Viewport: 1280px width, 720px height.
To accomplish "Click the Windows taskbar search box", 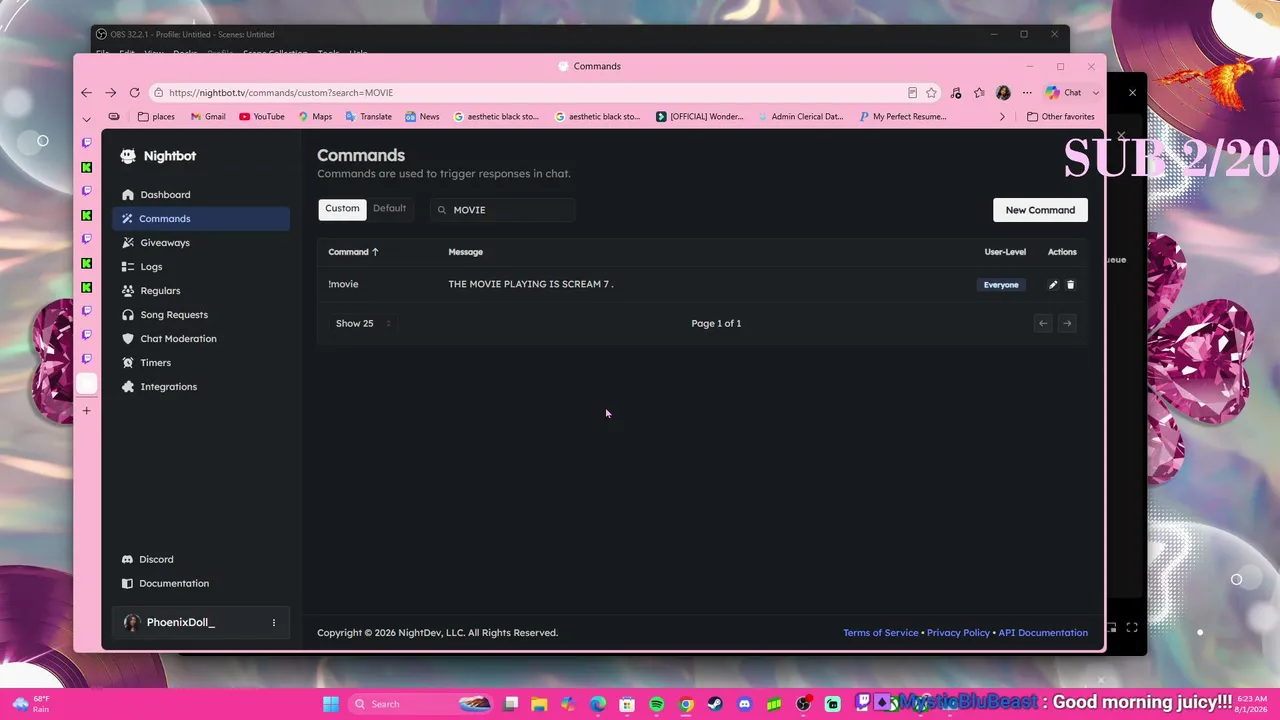I will click(421, 704).
